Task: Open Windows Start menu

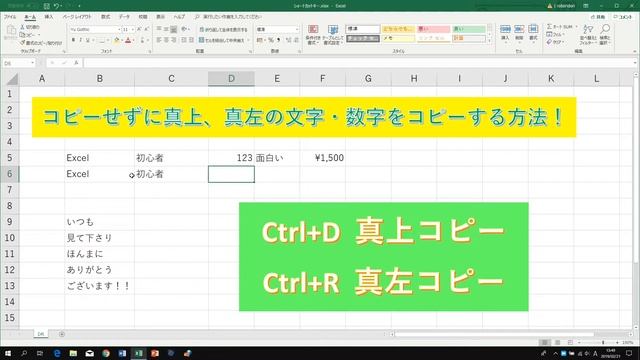Action: click(x=8, y=353)
